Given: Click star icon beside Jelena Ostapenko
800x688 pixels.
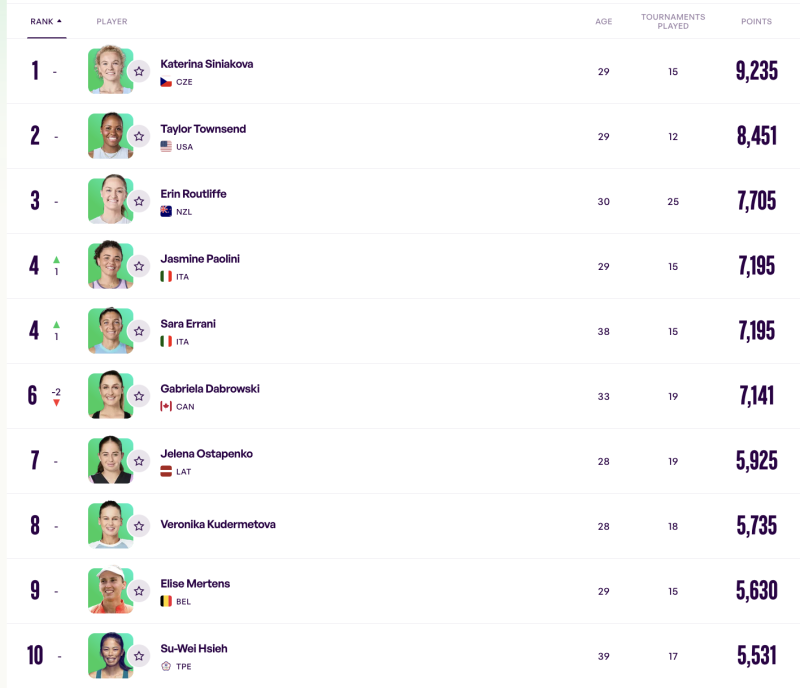Looking at the screenshot, I should (139, 461).
